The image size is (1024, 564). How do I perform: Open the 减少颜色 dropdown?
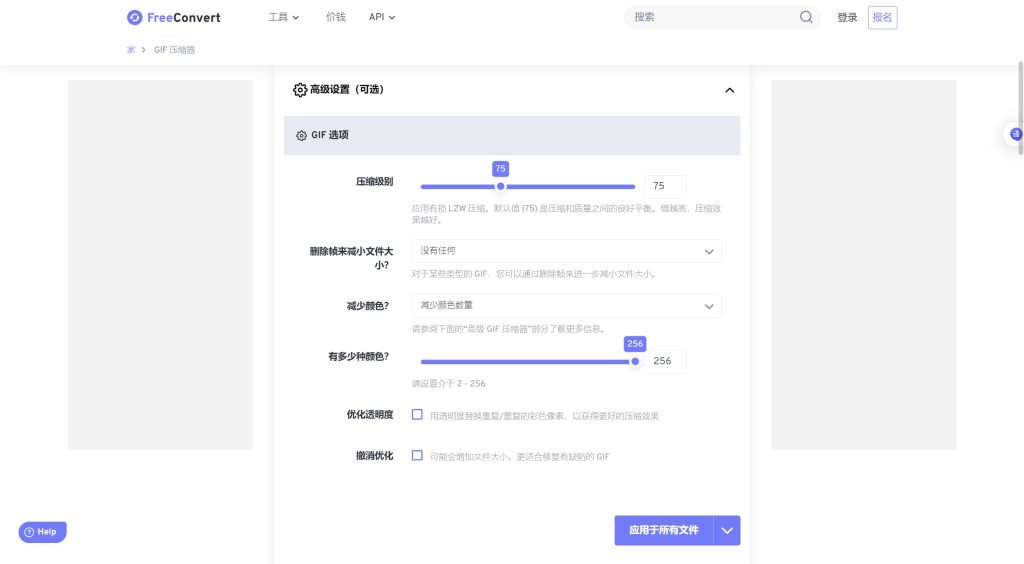pos(566,306)
